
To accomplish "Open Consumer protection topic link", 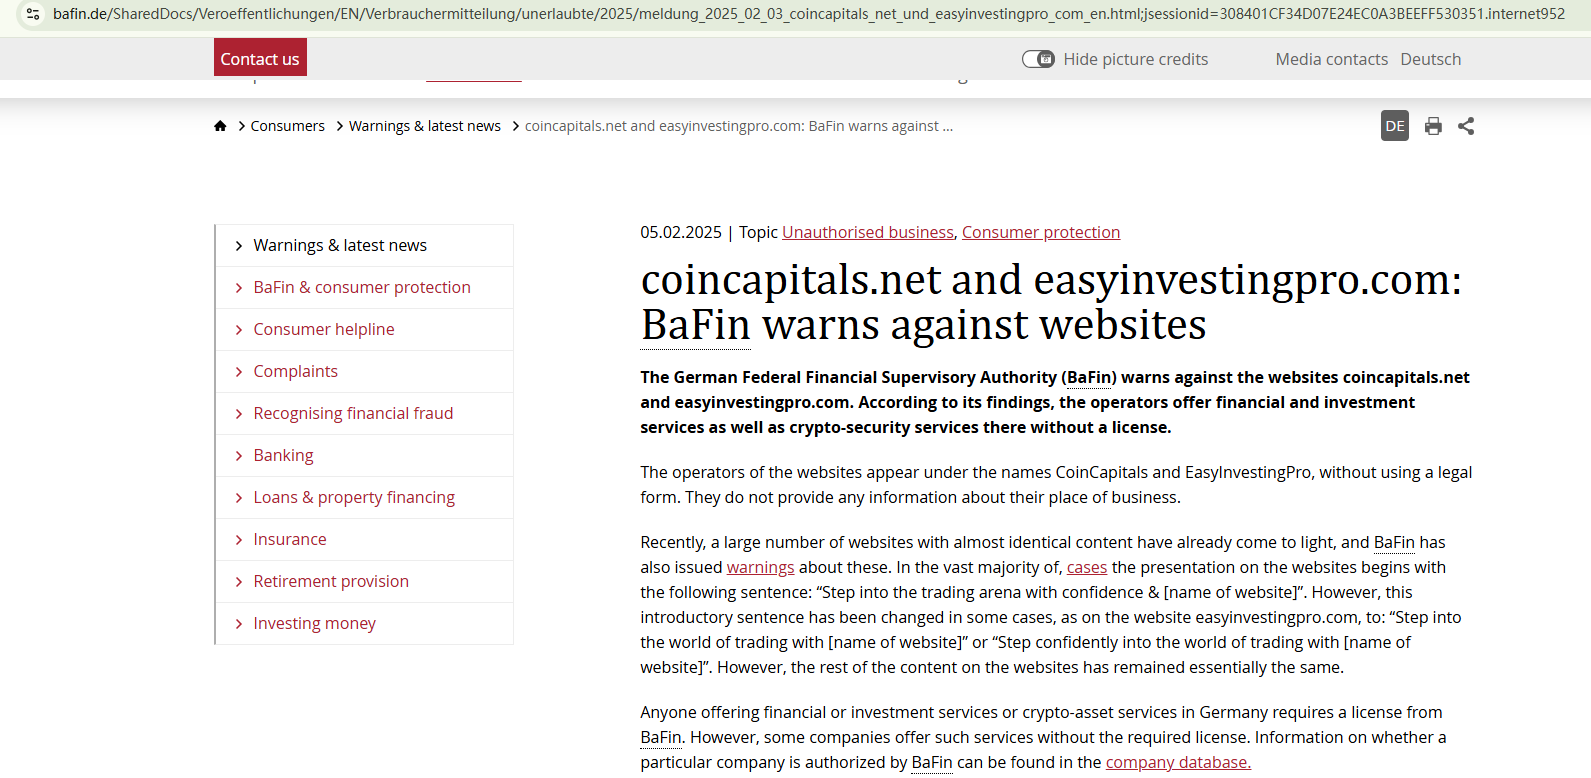I will (x=1041, y=232).
